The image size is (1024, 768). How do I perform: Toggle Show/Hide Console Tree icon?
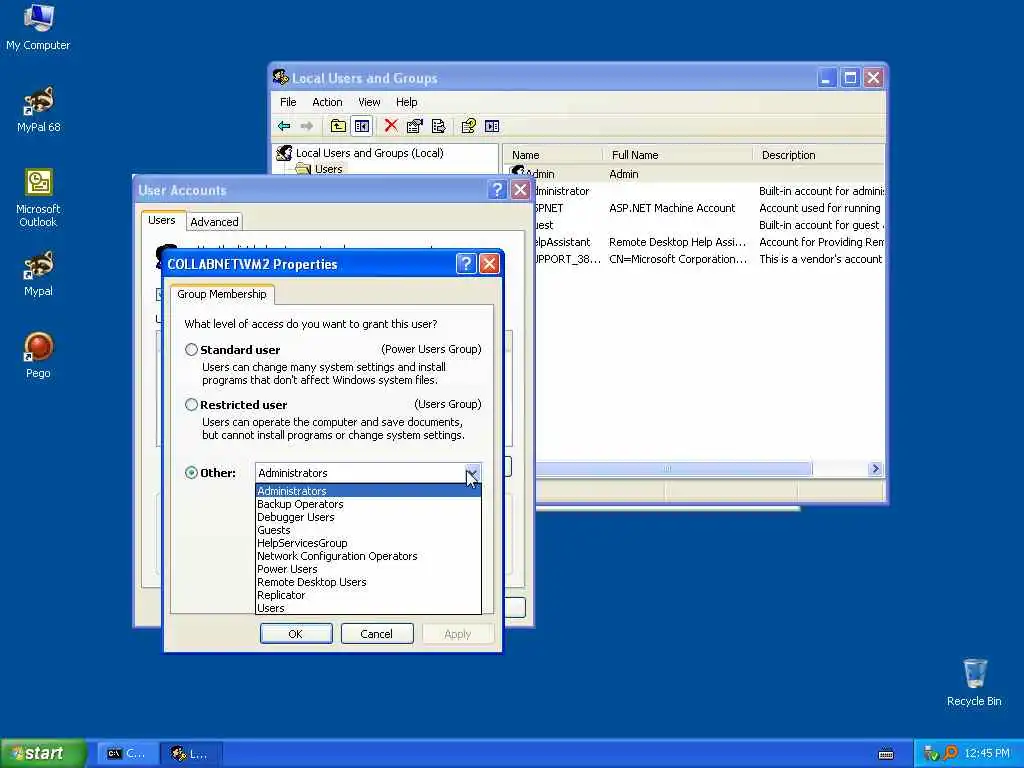[x=362, y=126]
